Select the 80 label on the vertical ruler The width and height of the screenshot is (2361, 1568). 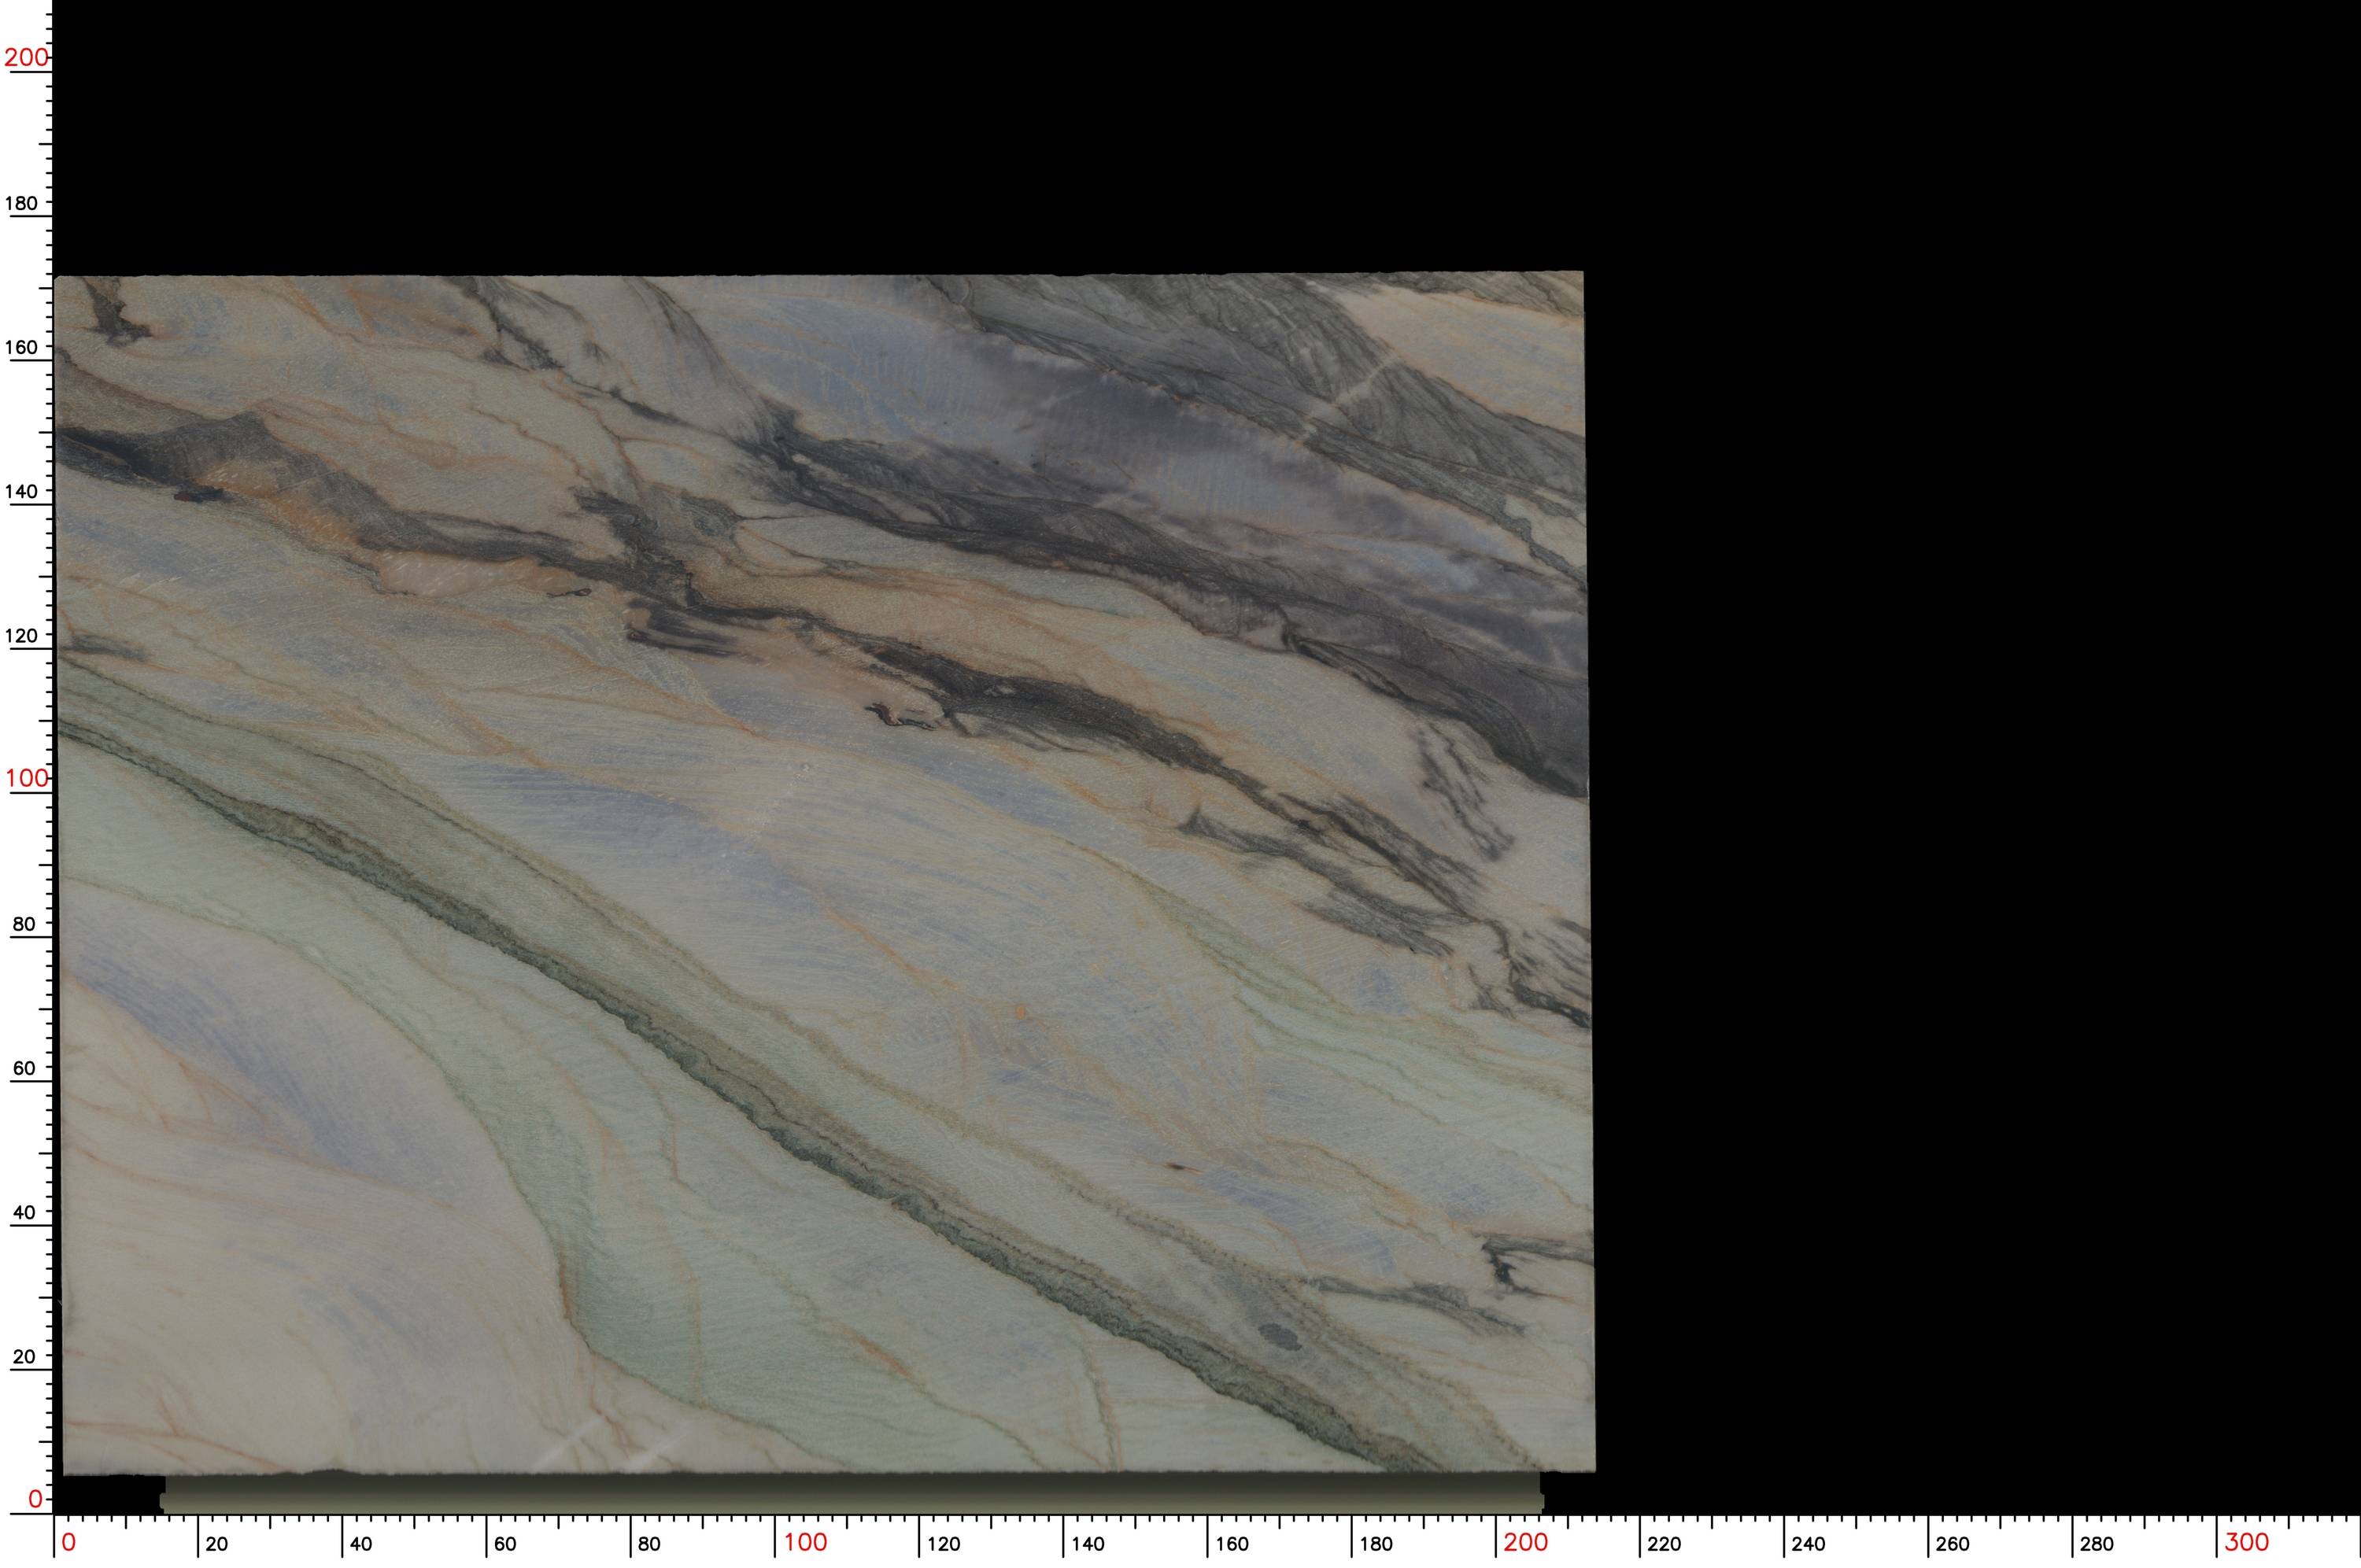[24, 924]
